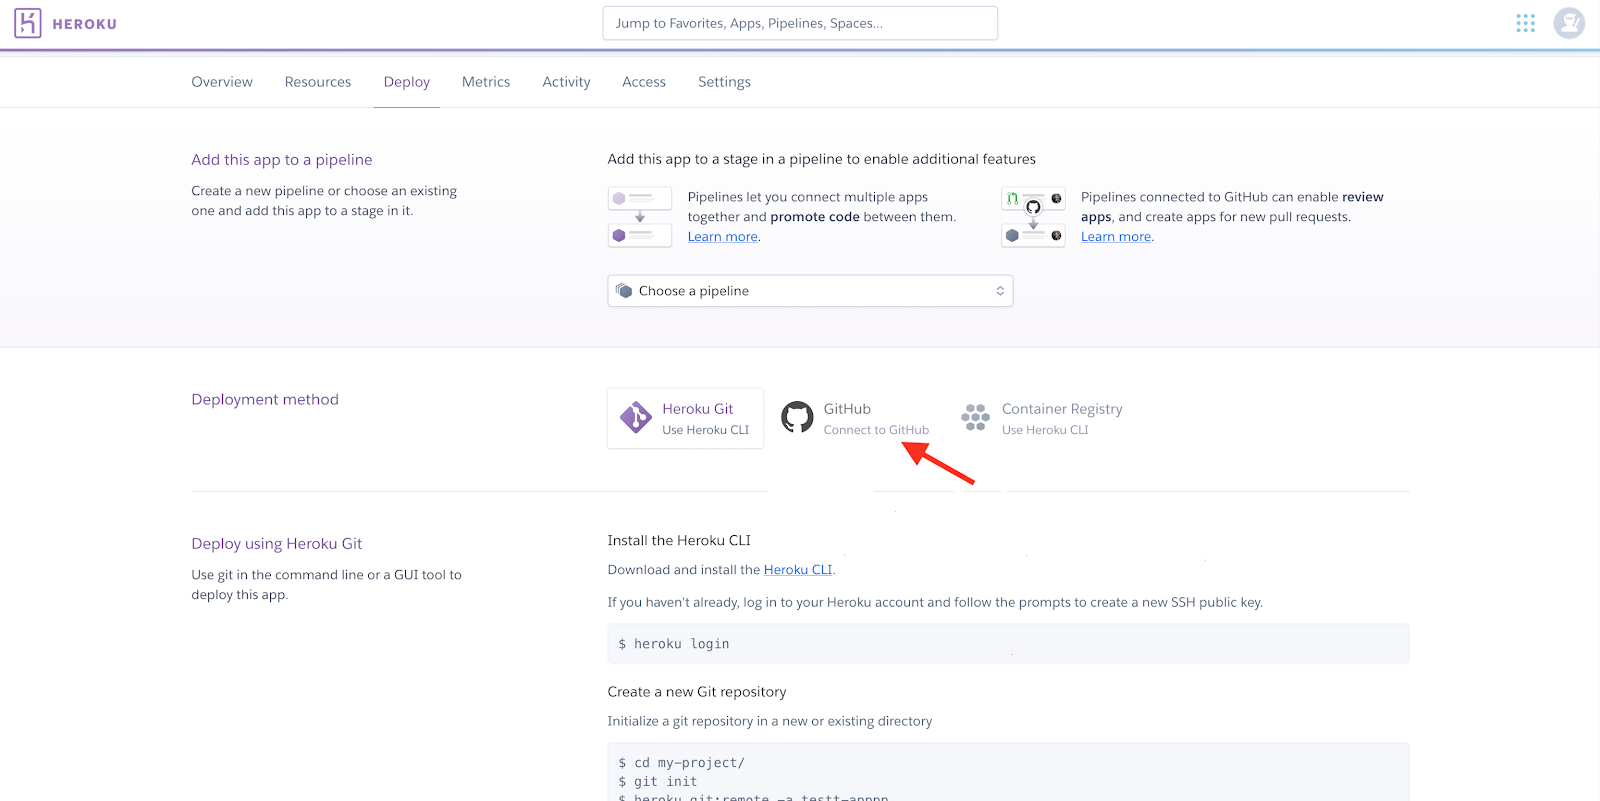
Task: Click the pipeline promote diagram icon
Action: pos(640,217)
